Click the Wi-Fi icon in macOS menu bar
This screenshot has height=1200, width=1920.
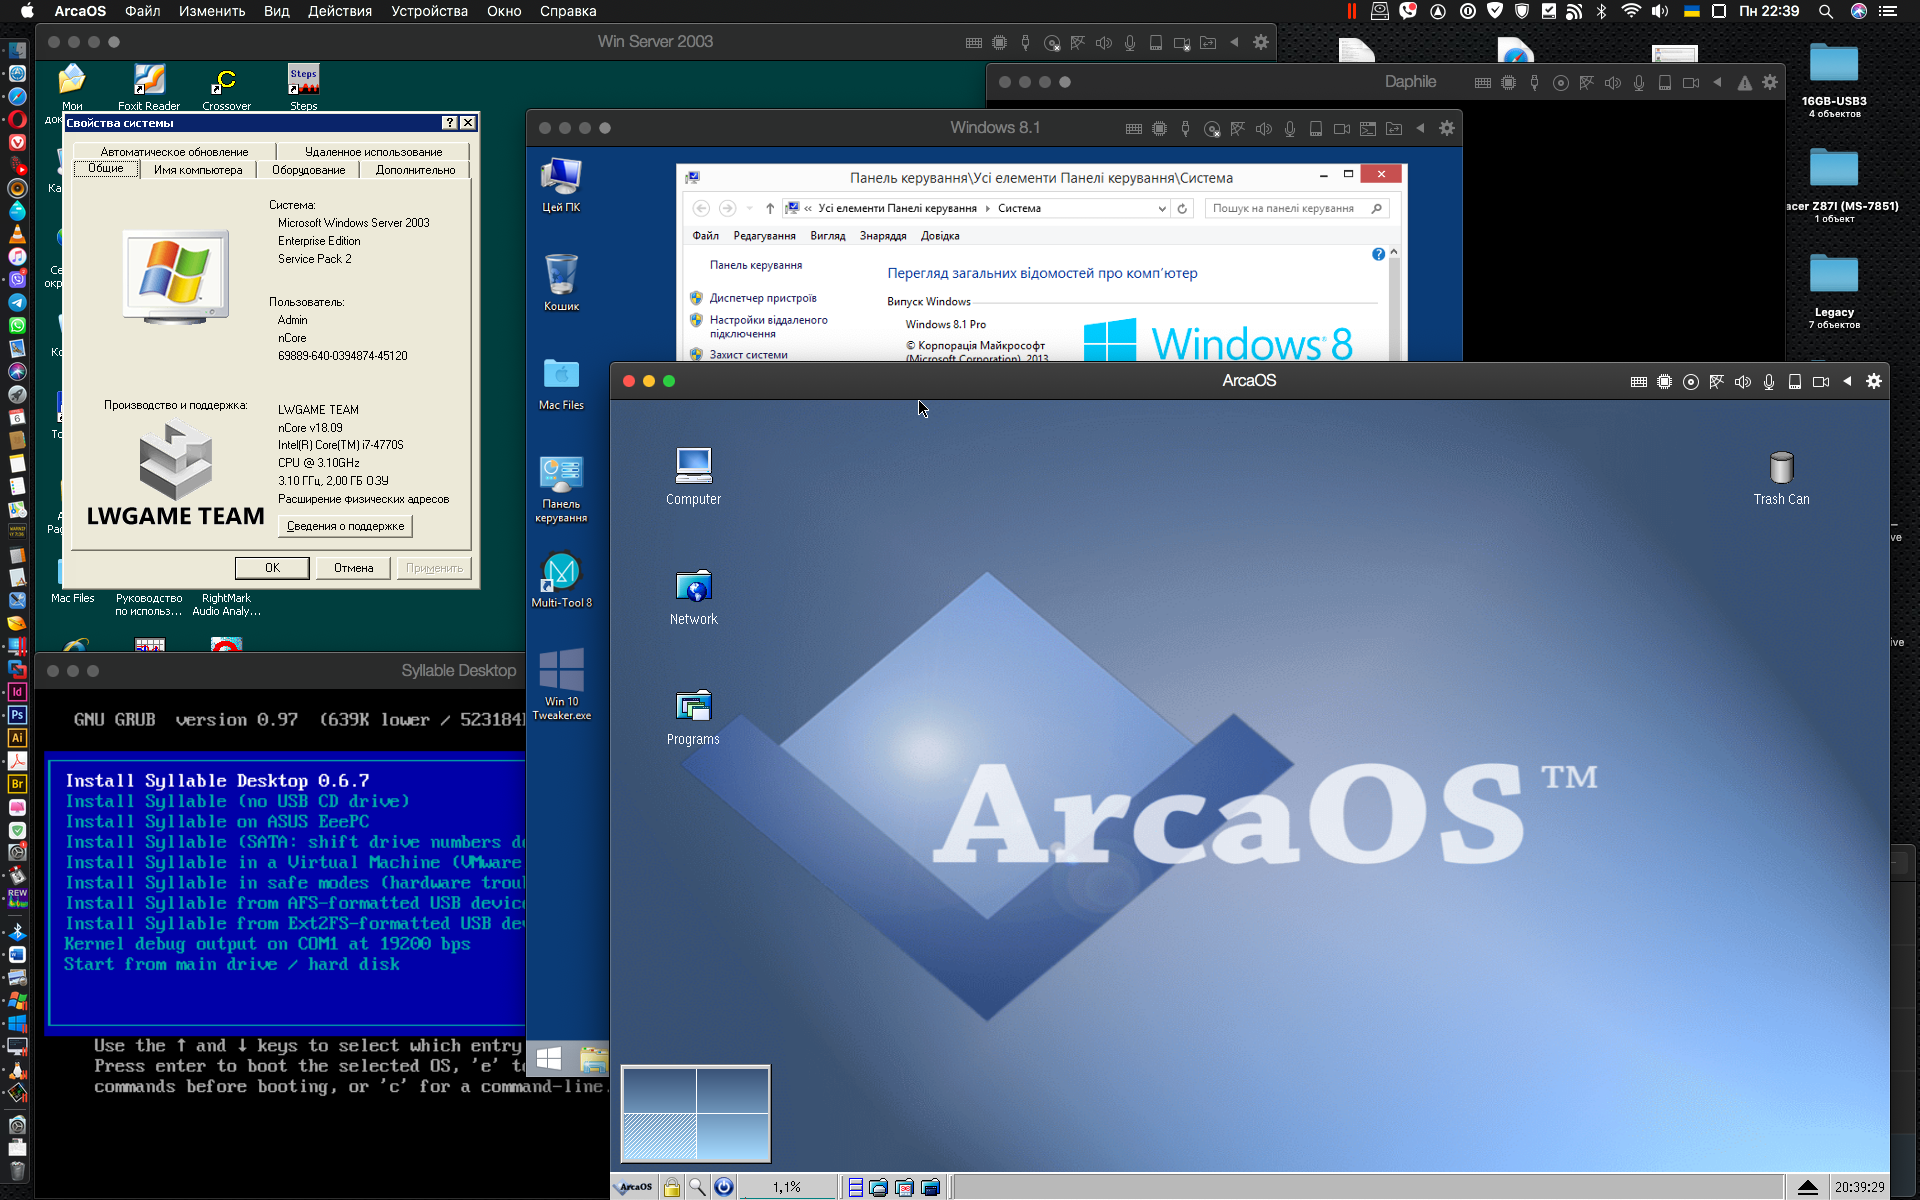point(1631,11)
